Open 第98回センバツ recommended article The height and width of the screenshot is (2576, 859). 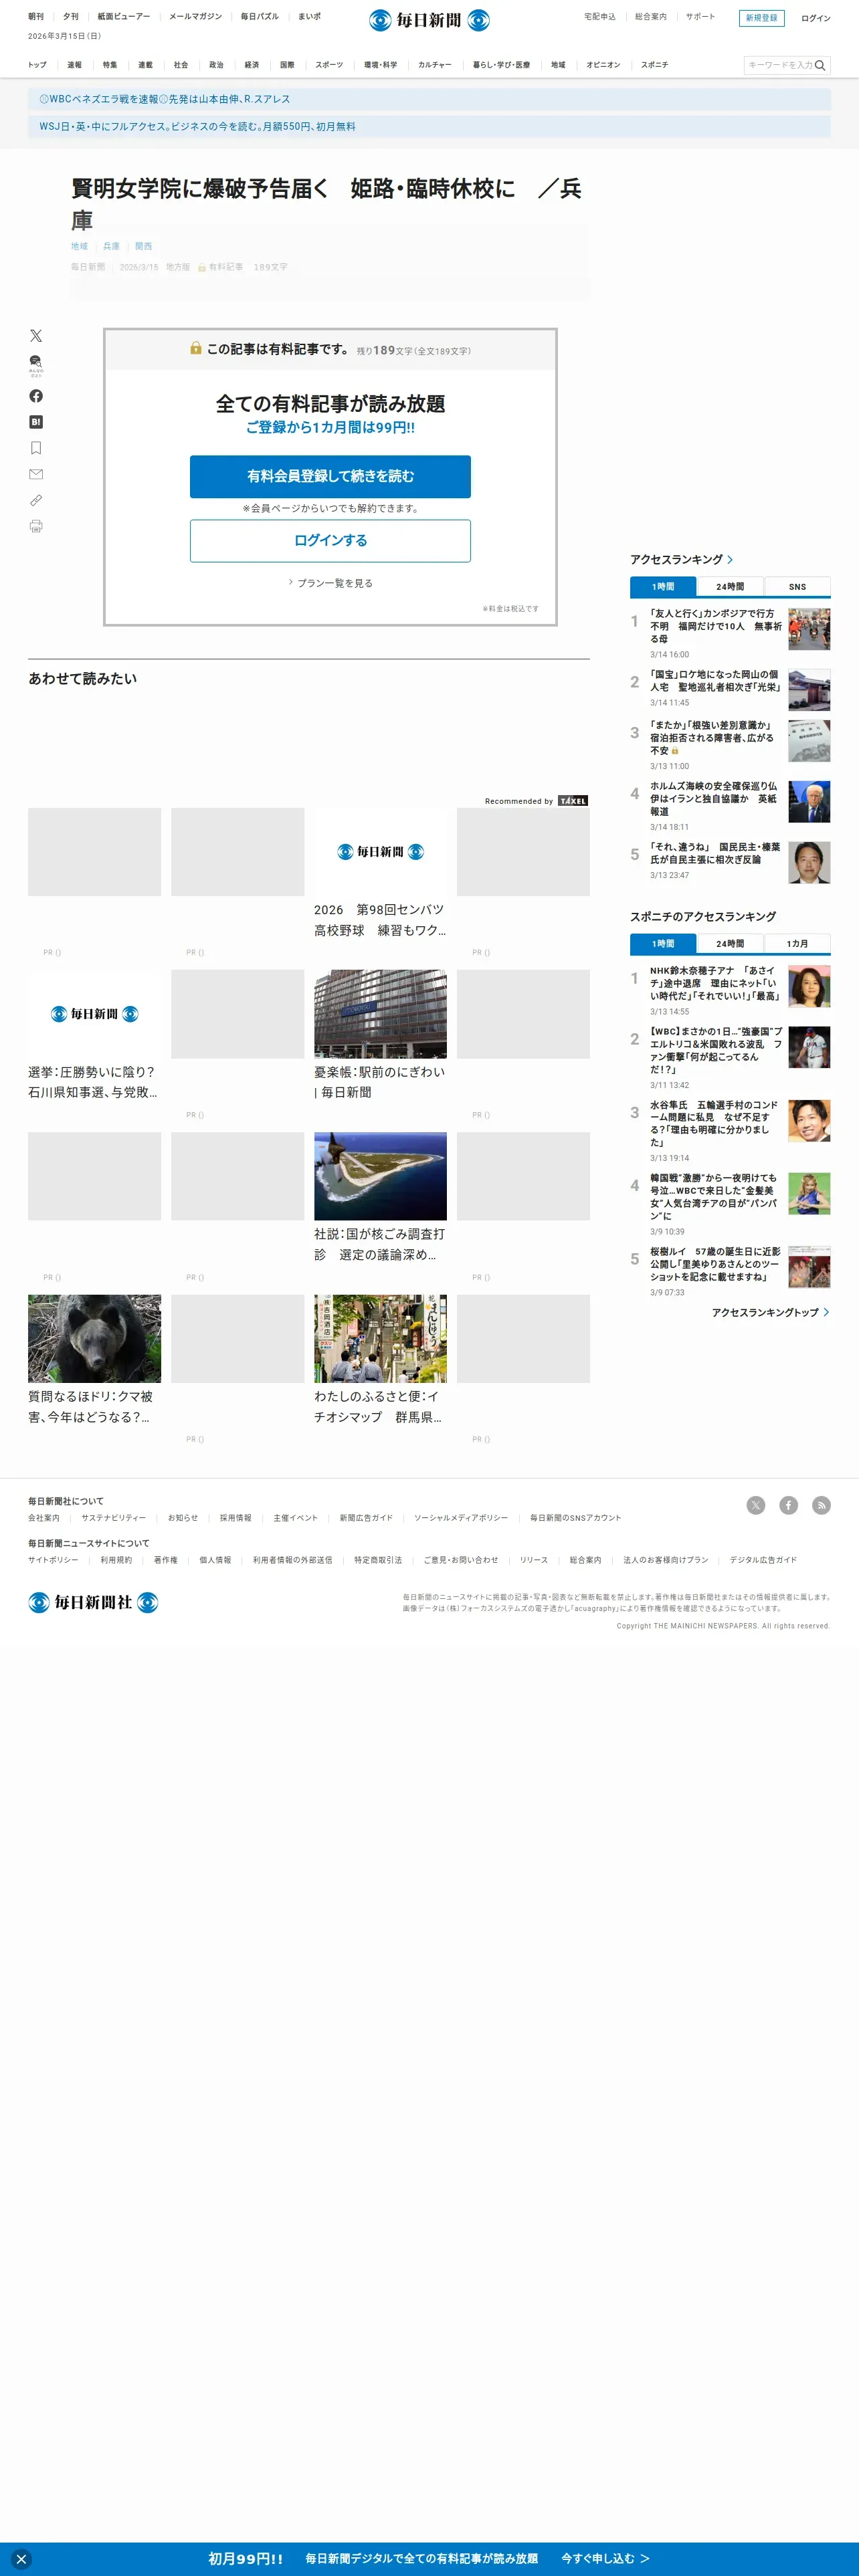tap(380, 920)
